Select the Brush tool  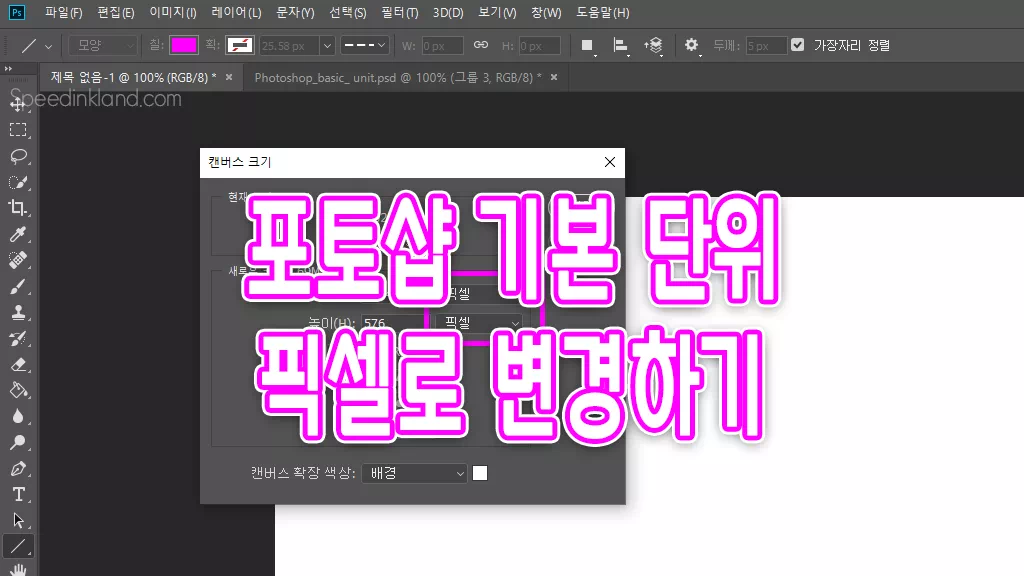[18, 286]
